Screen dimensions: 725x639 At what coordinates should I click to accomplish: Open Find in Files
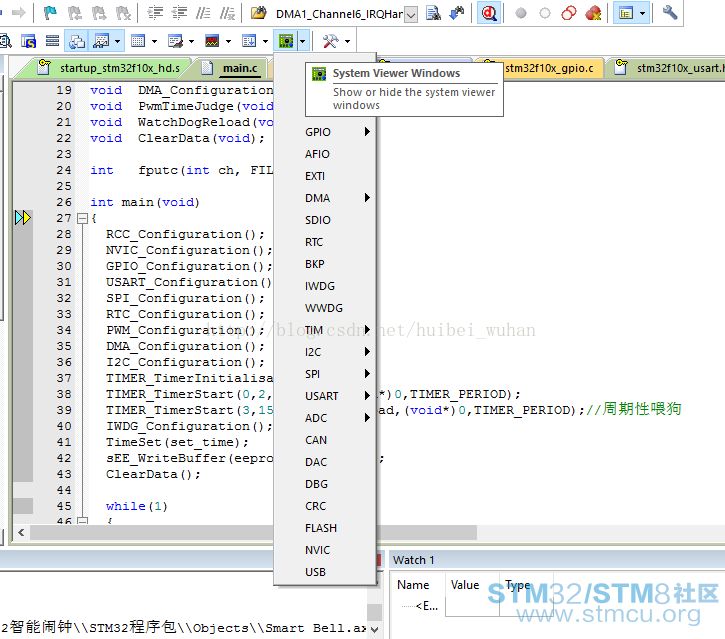point(259,13)
